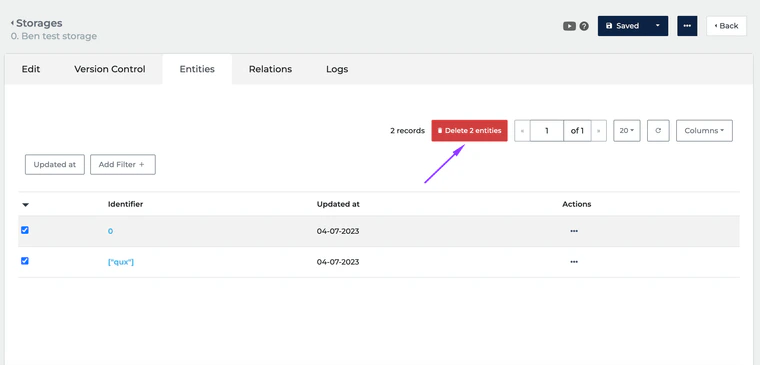
Task: Open the Columns dropdown
Action: (x=704, y=130)
